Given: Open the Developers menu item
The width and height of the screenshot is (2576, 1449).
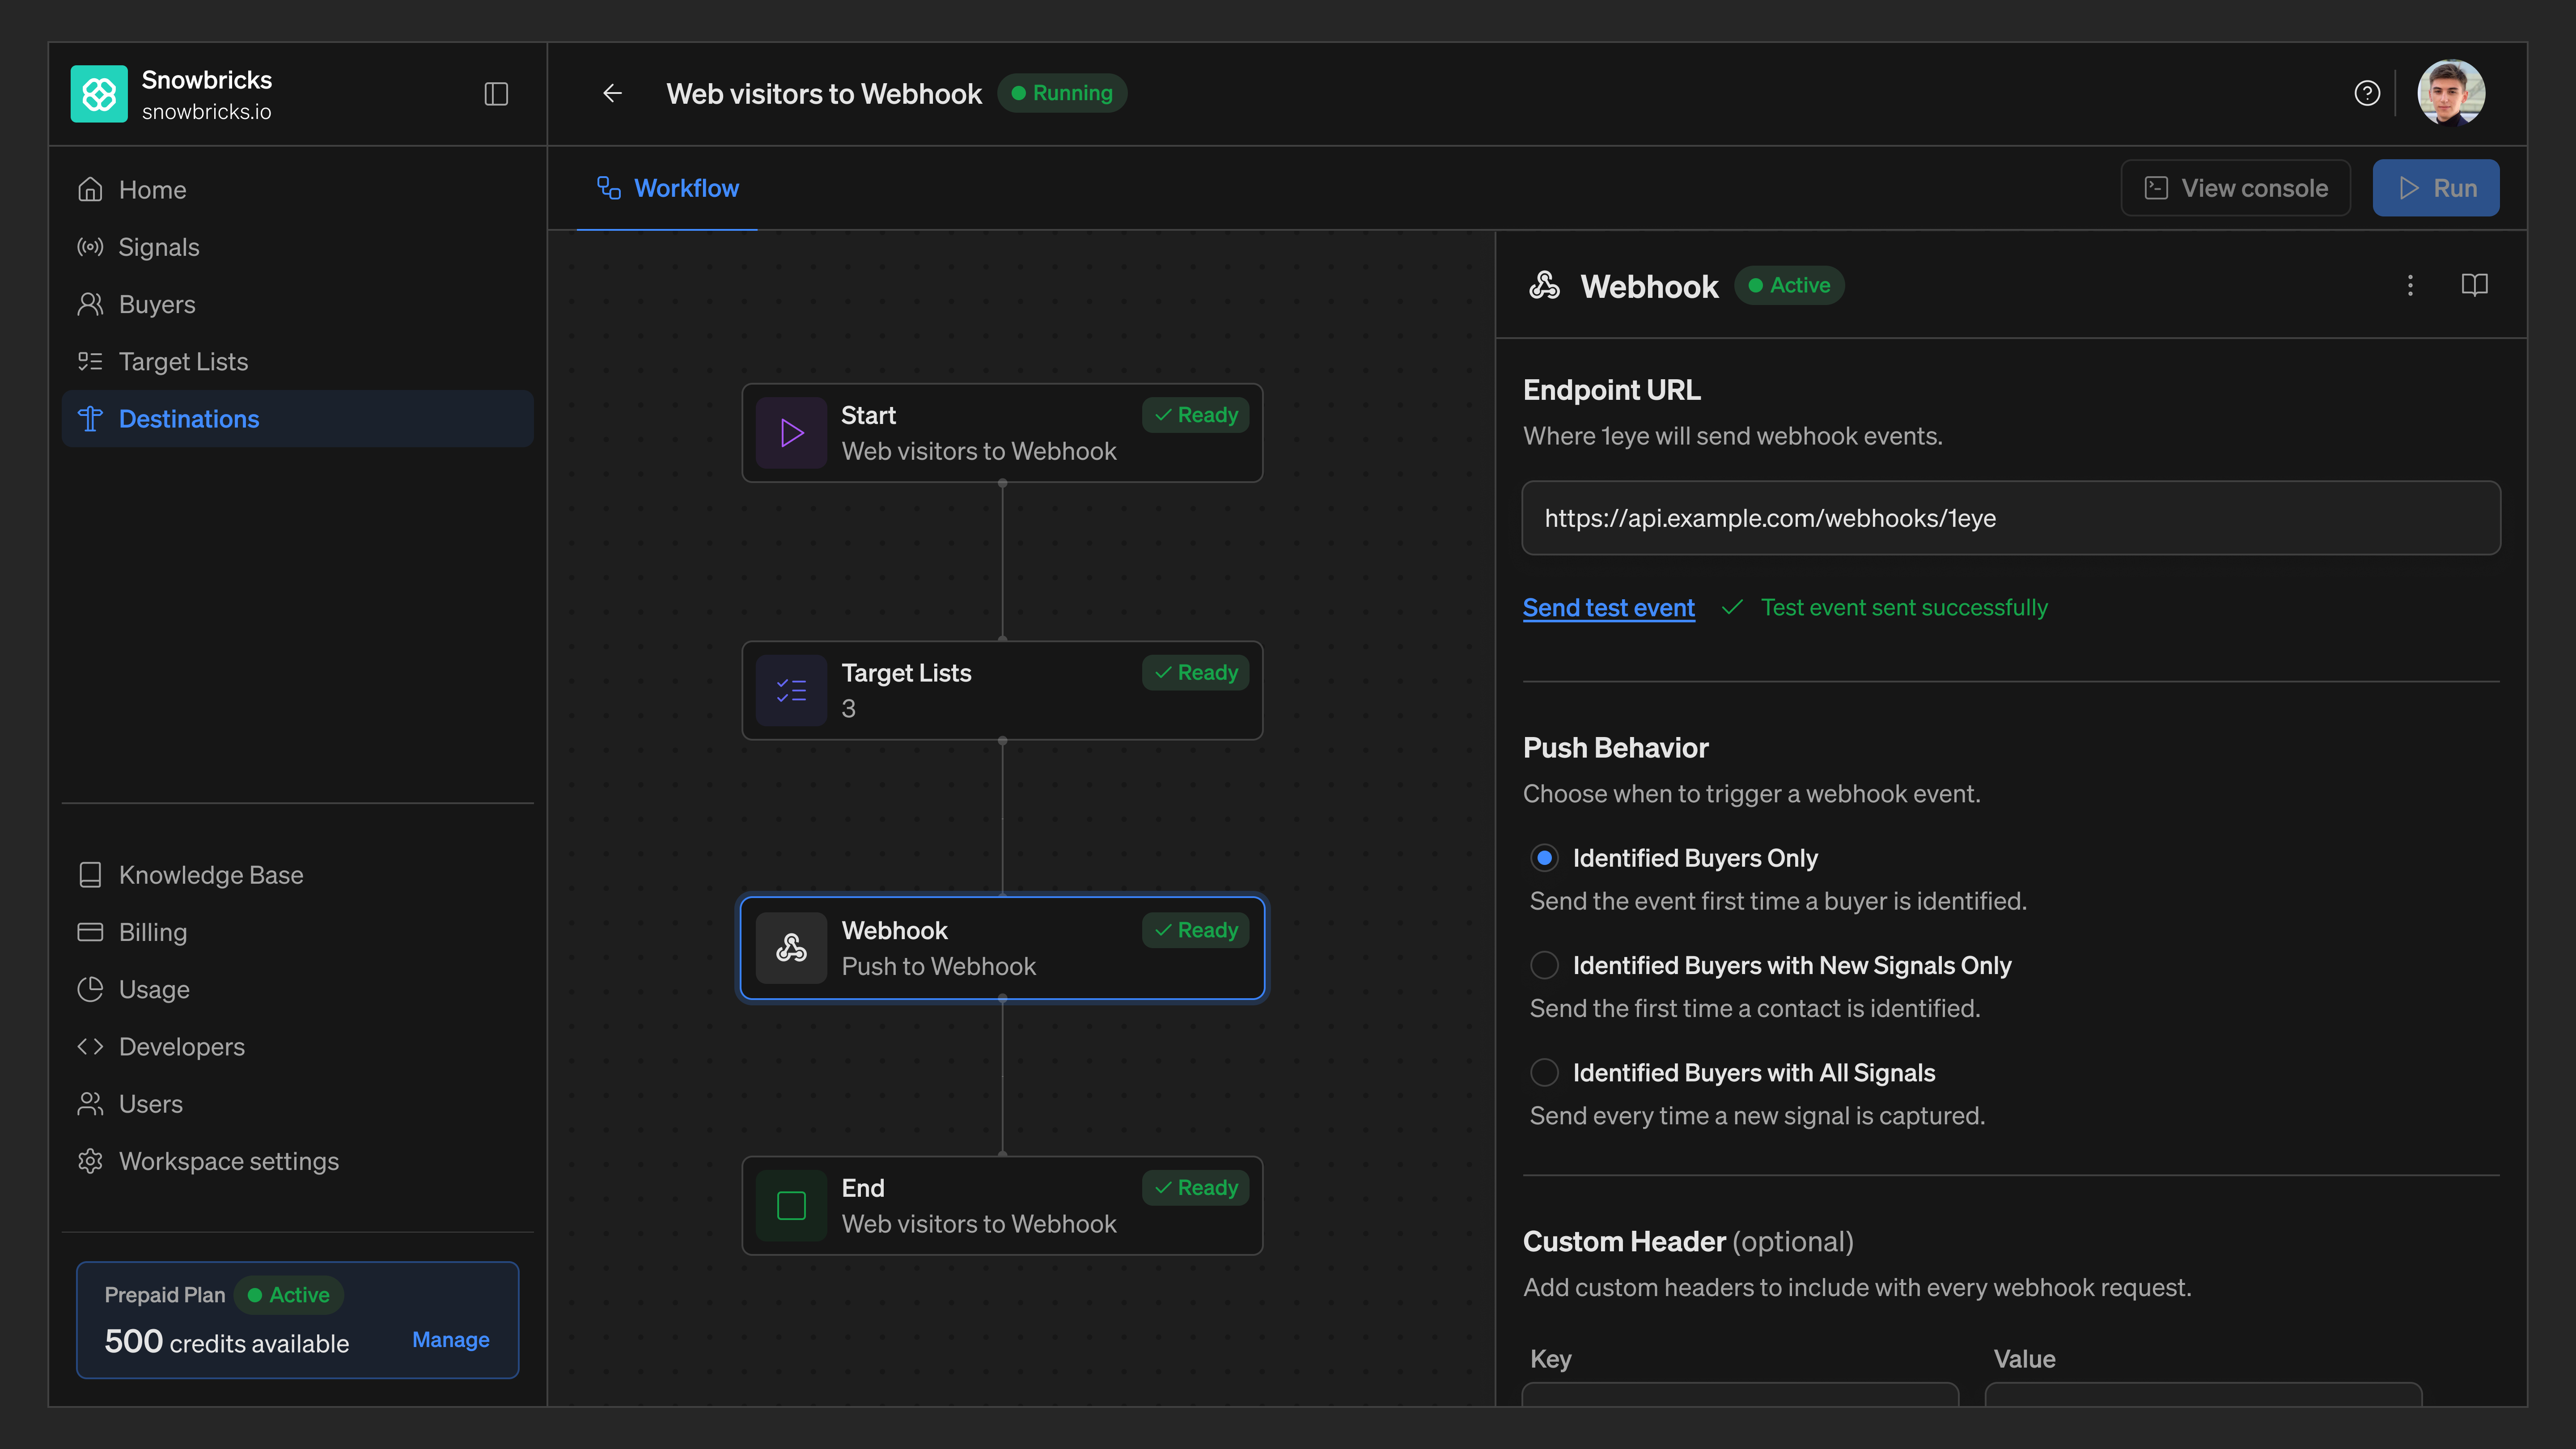Looking at the screenshot, I should [297, 1047].
